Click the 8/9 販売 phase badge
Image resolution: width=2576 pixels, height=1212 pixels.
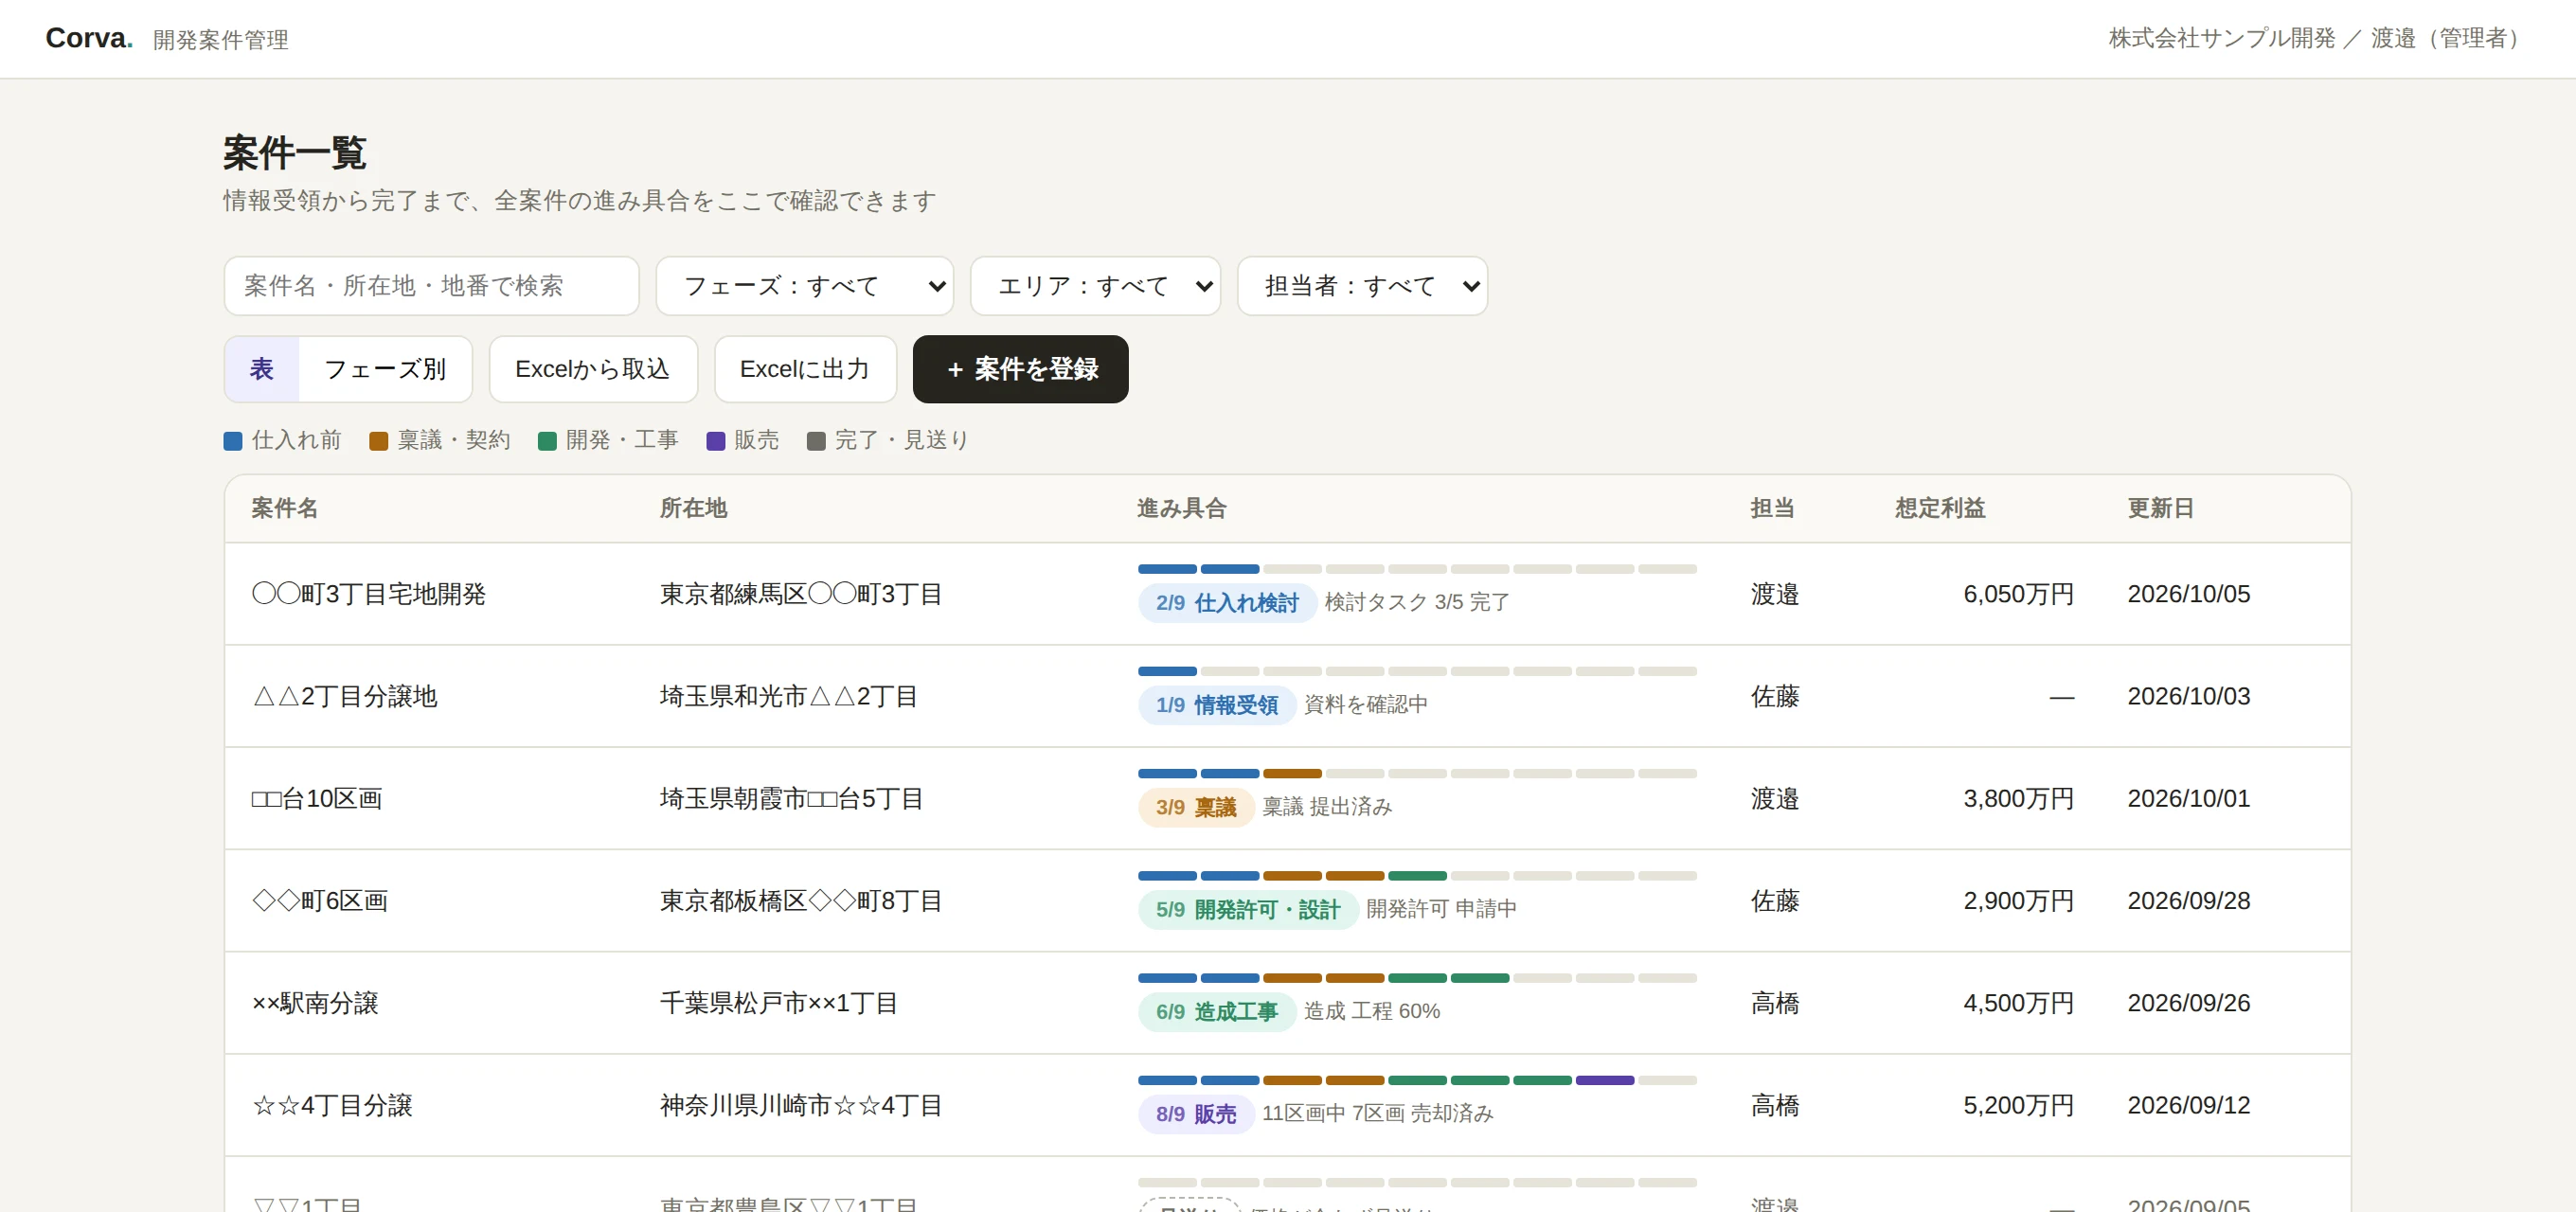(1196, 1114)
